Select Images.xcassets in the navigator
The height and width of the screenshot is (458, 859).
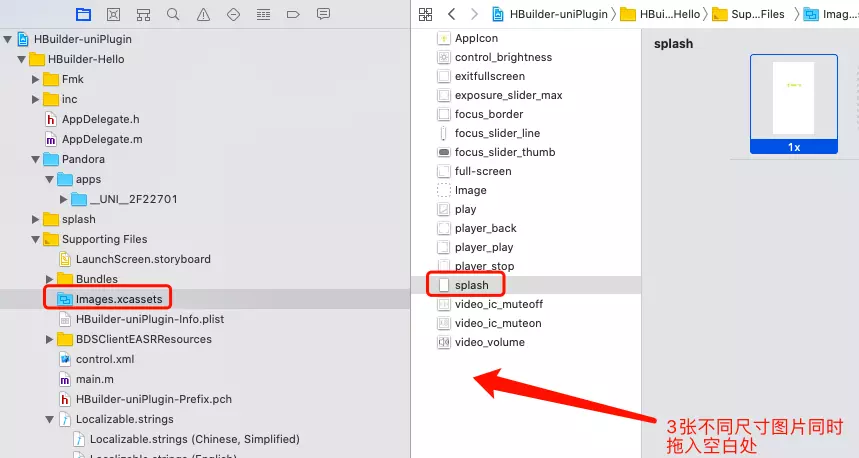click(117, 298)
